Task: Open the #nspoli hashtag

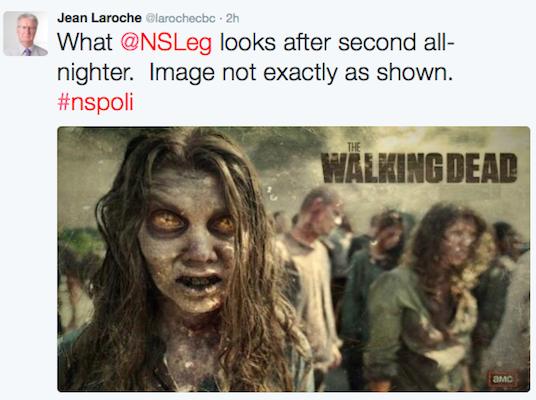Action: click(x=95, y=102)
